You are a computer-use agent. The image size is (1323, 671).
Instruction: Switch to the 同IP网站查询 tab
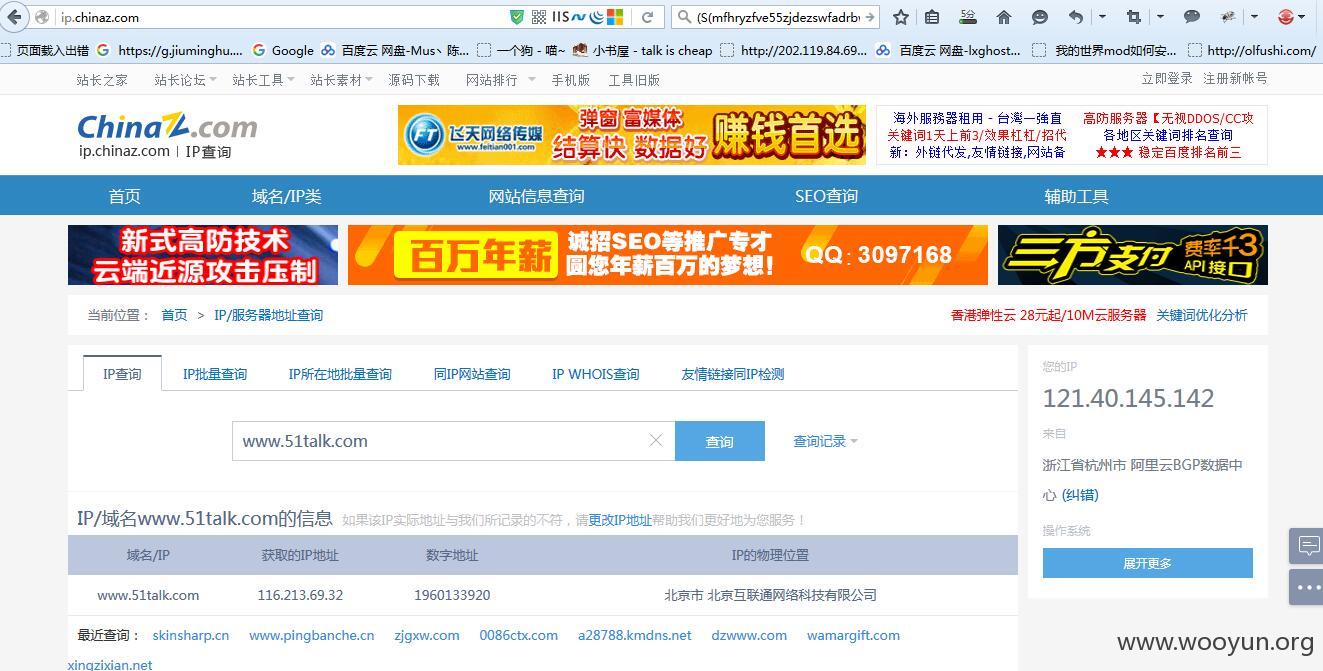pyautogui.click(x=472, y=374)
